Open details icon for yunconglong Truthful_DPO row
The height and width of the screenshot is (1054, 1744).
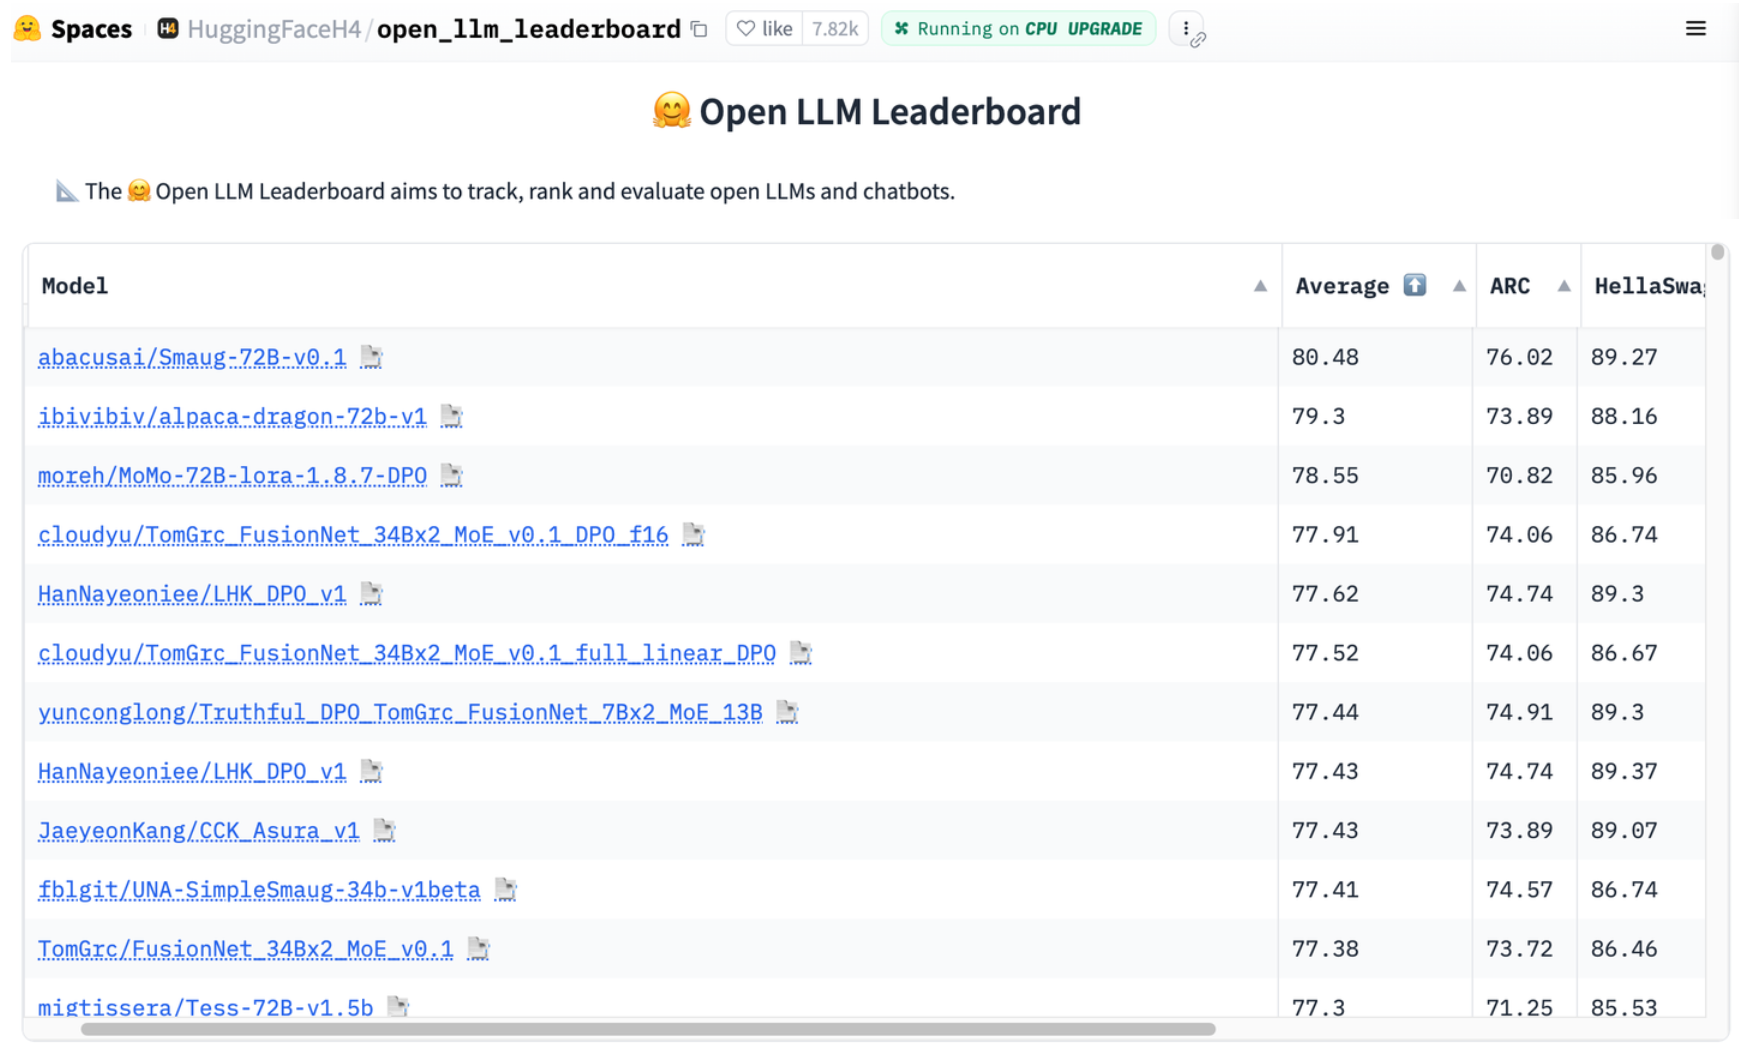click(787, 712)
